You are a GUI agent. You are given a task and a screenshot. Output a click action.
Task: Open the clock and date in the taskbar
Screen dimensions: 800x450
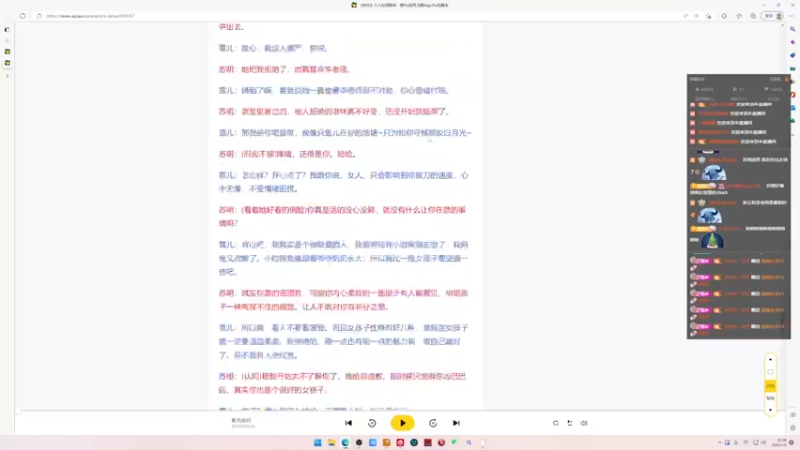[779, 442]
